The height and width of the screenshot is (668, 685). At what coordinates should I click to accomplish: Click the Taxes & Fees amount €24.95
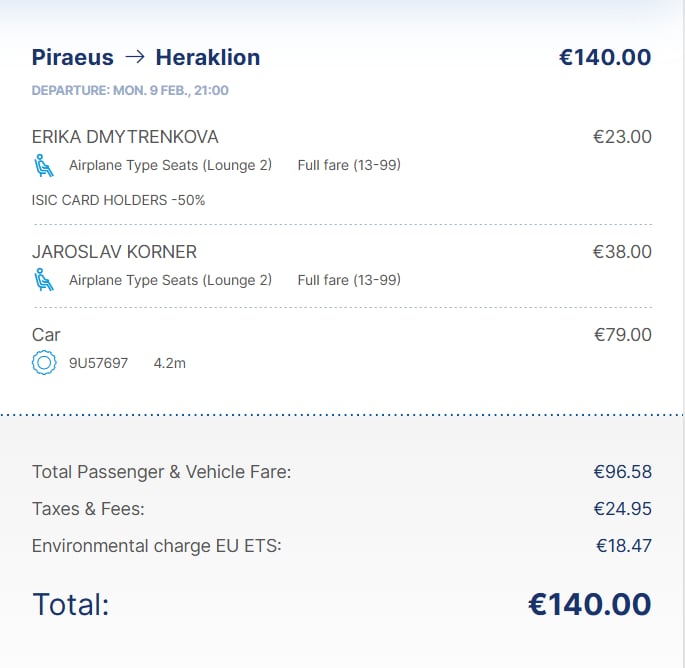pos(622,509)
